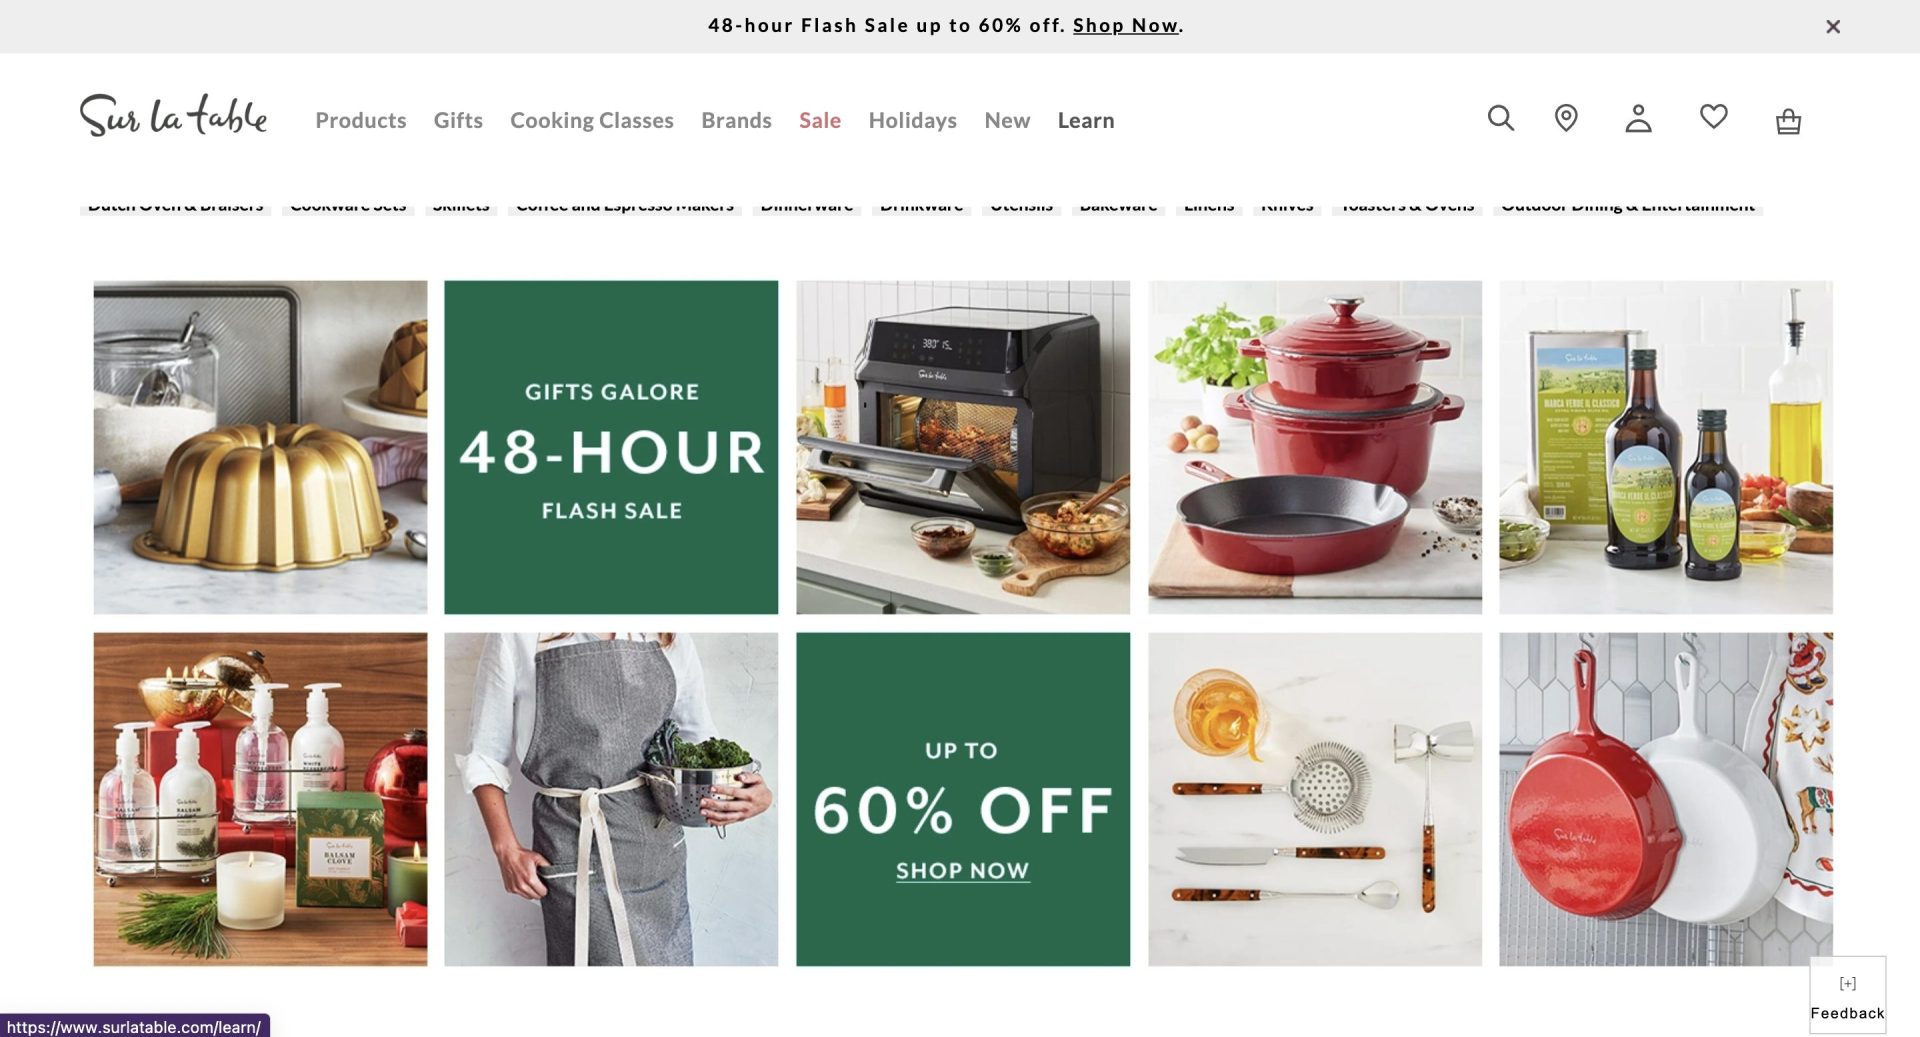Dismiss the flash sale banner

(1833, 27)
